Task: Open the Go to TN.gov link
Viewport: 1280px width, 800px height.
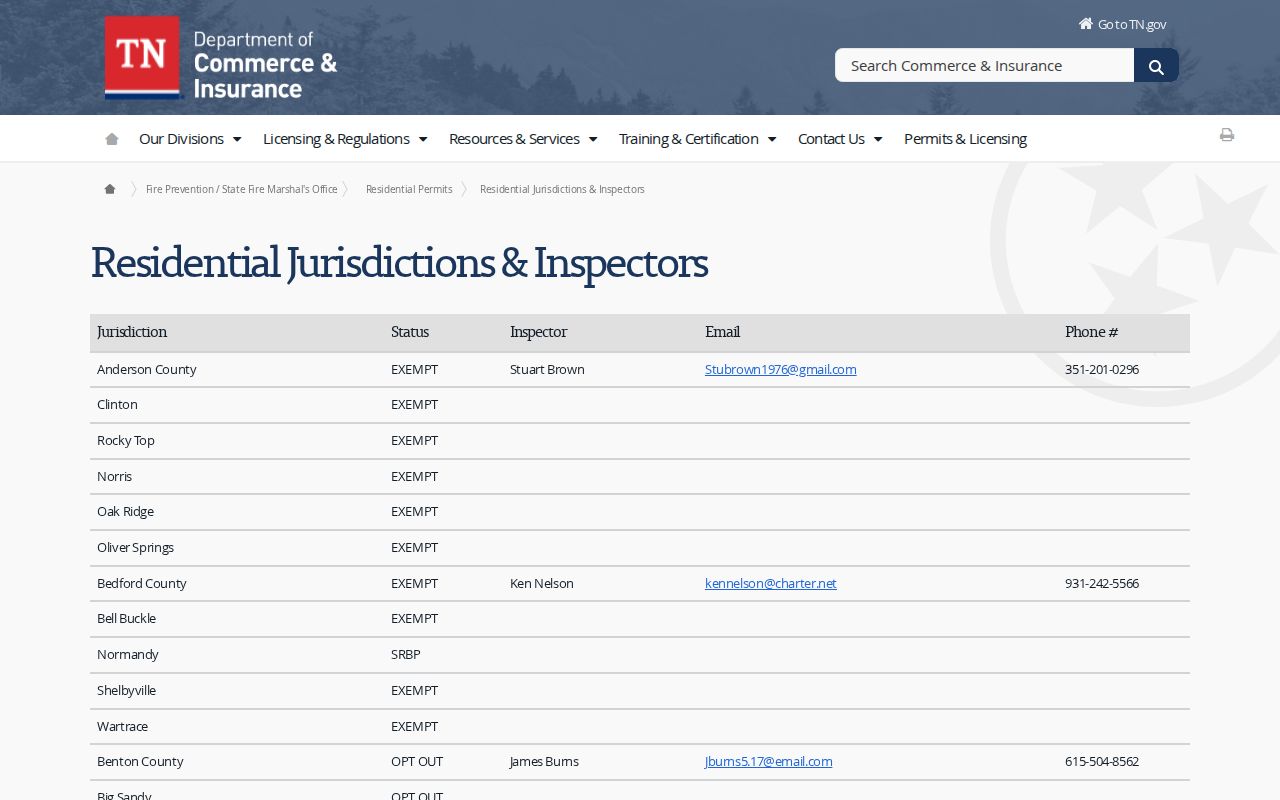Action: 1132,24
